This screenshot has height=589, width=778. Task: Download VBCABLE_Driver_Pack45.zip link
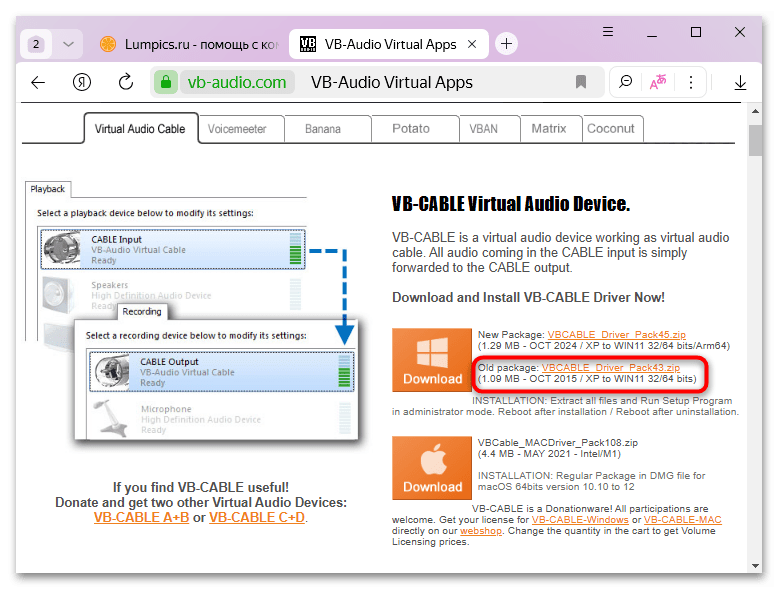coord(617,335)
